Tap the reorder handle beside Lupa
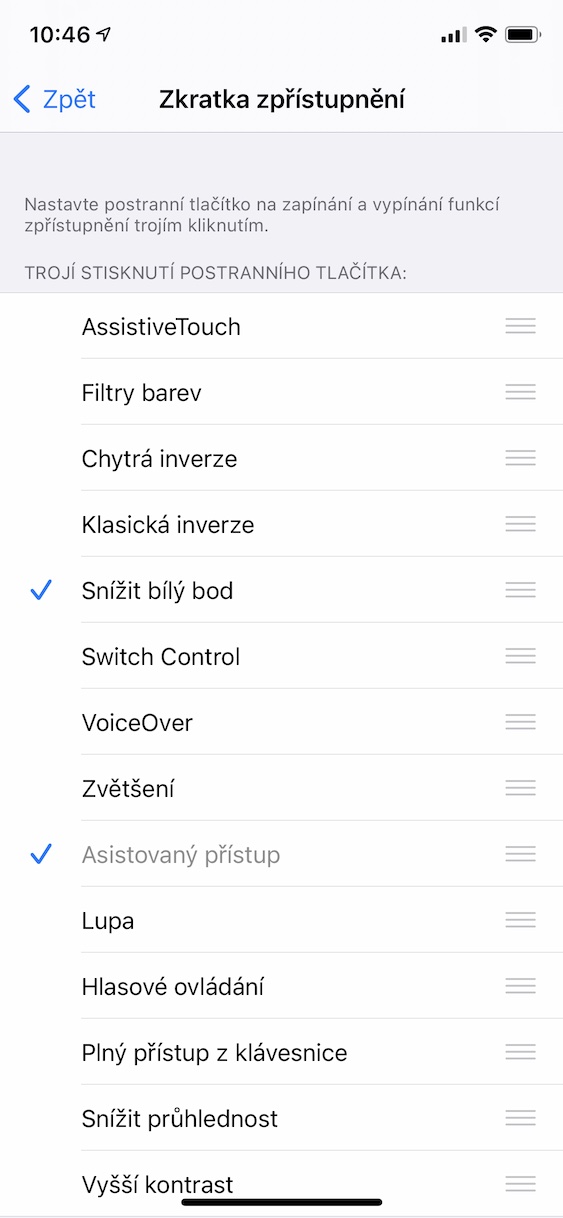563x1218 pixels. [x=520, y=920]
